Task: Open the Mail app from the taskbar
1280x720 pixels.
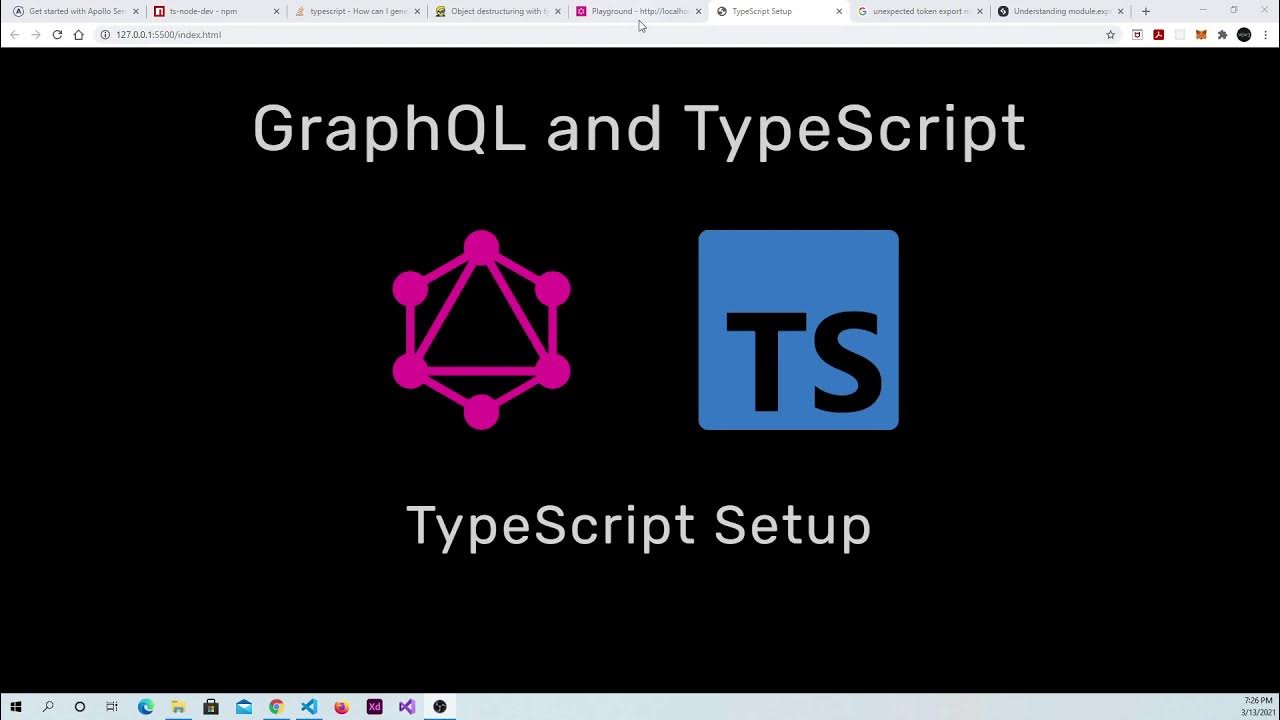Action: [244, 707]
